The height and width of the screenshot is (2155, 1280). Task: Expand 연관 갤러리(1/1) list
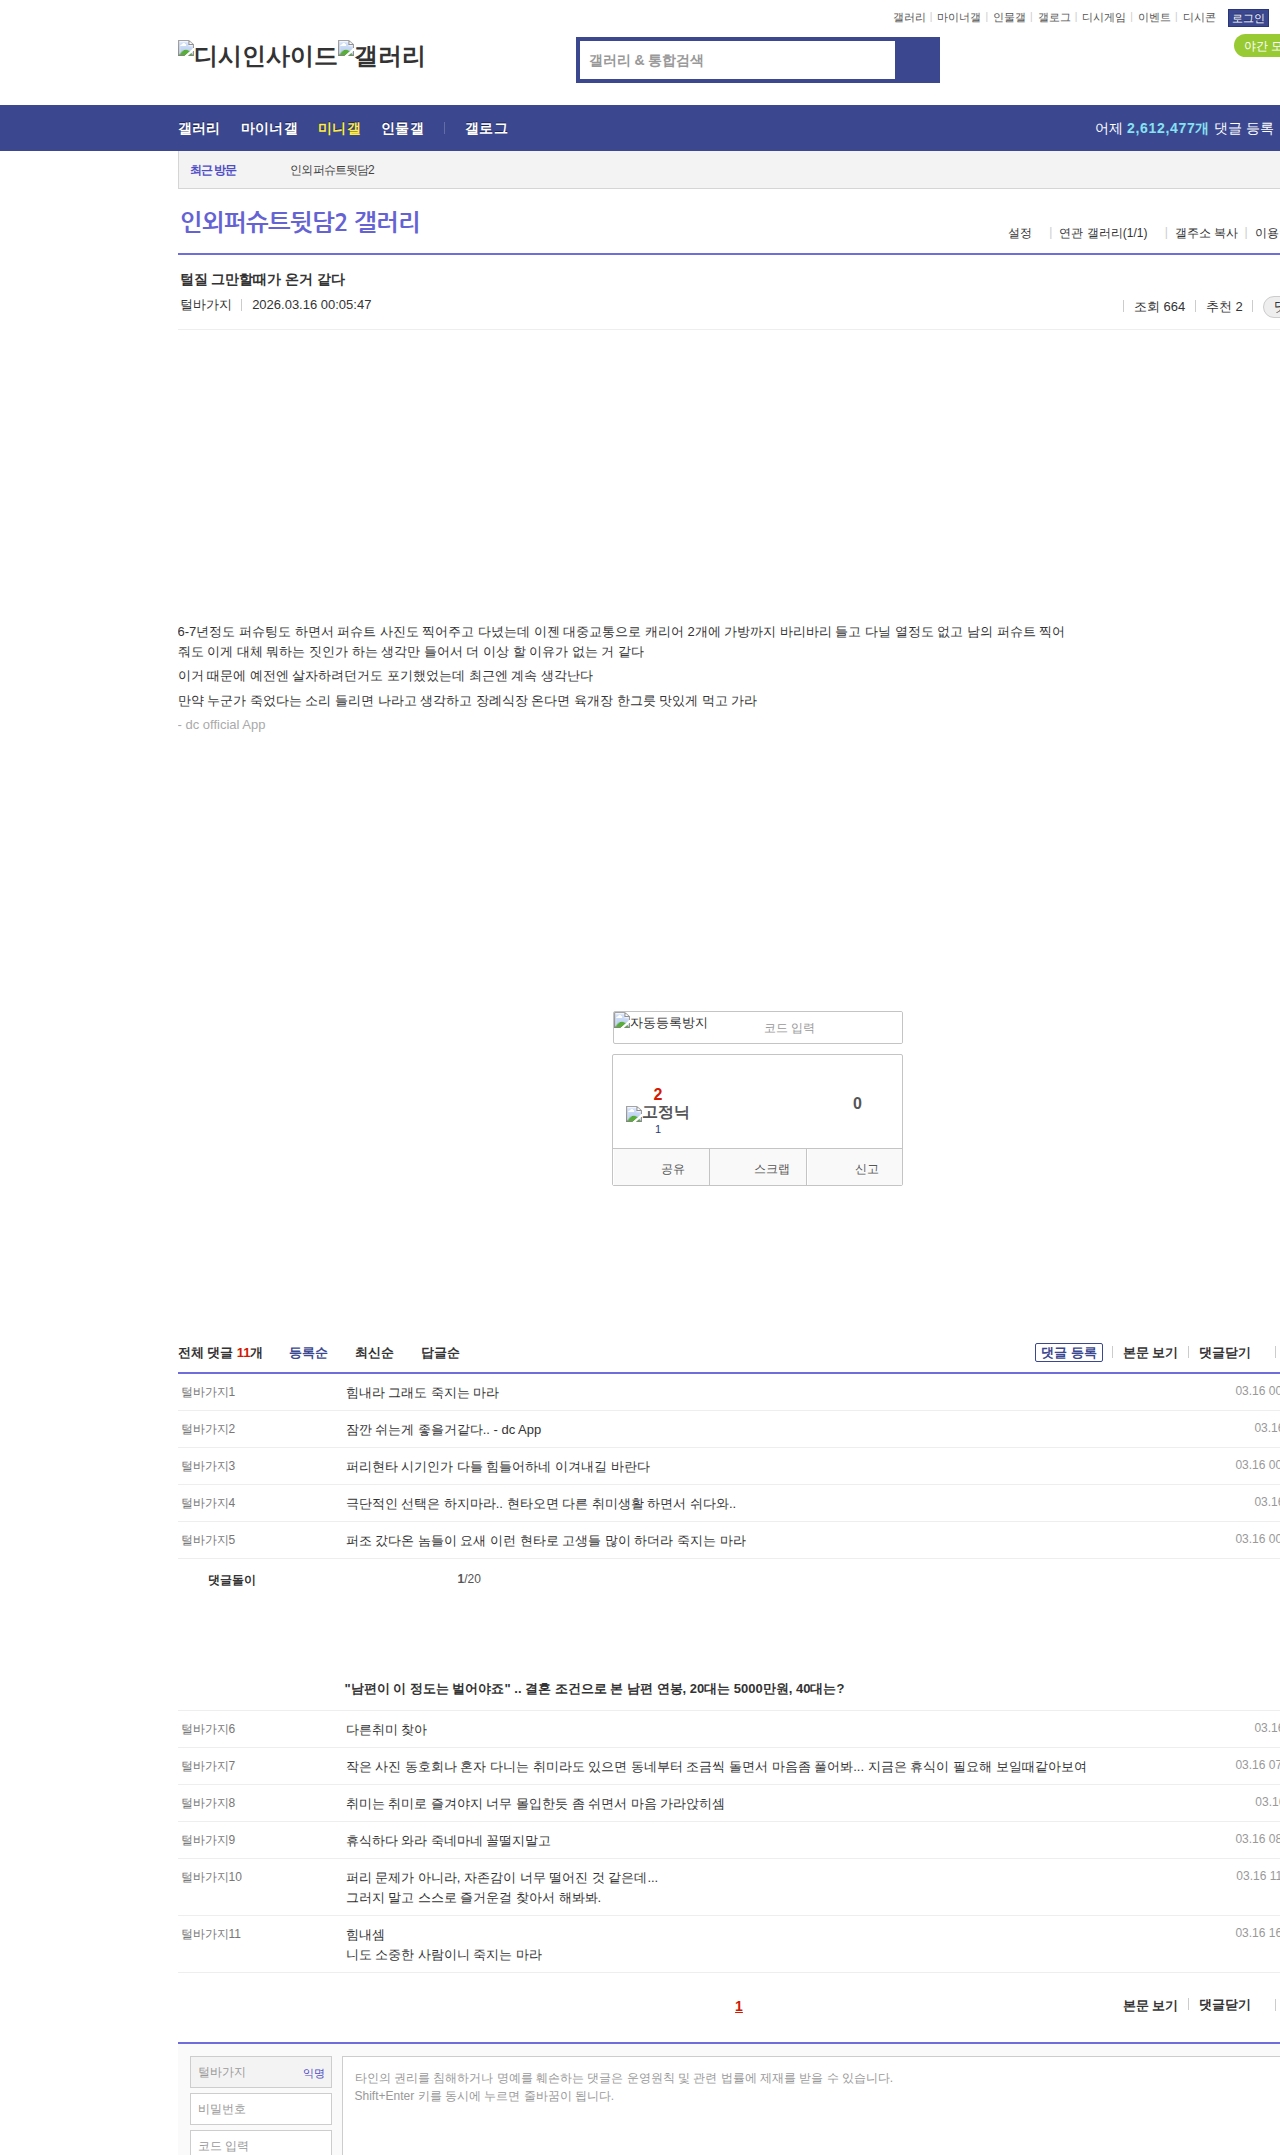coord(1103,233)
